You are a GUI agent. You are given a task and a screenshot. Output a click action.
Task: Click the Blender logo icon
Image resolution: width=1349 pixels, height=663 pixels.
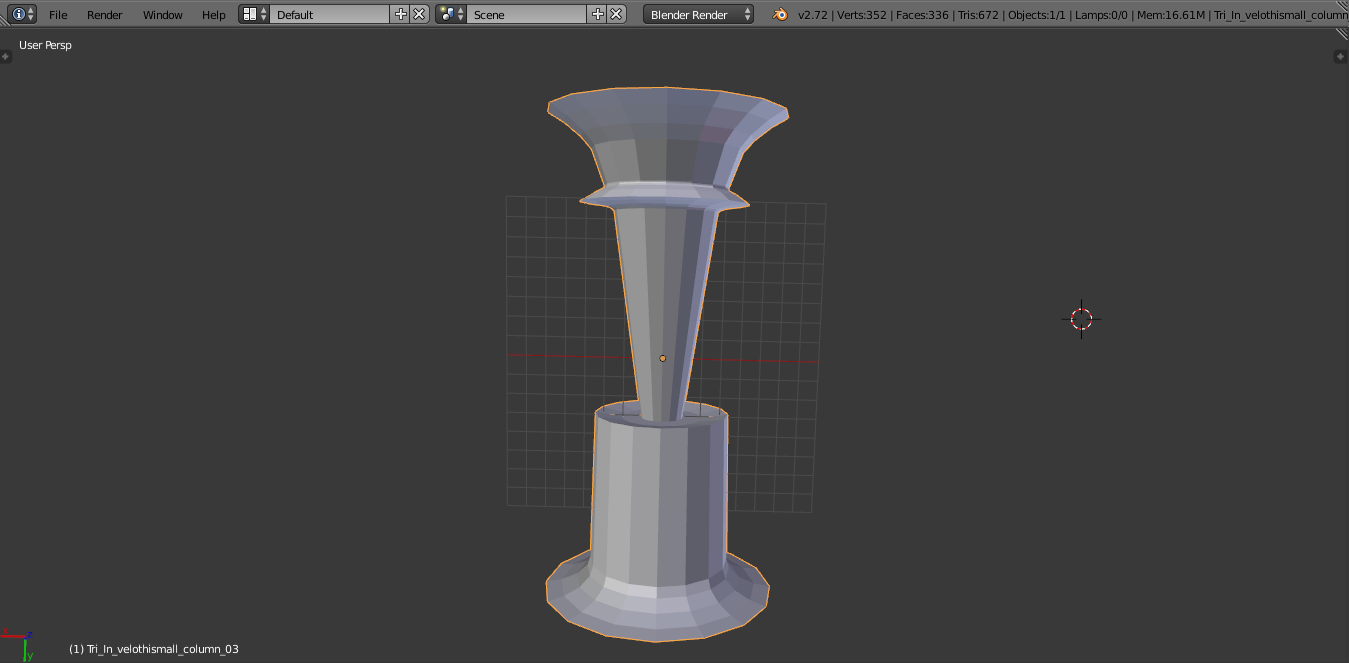coord(779,14)
